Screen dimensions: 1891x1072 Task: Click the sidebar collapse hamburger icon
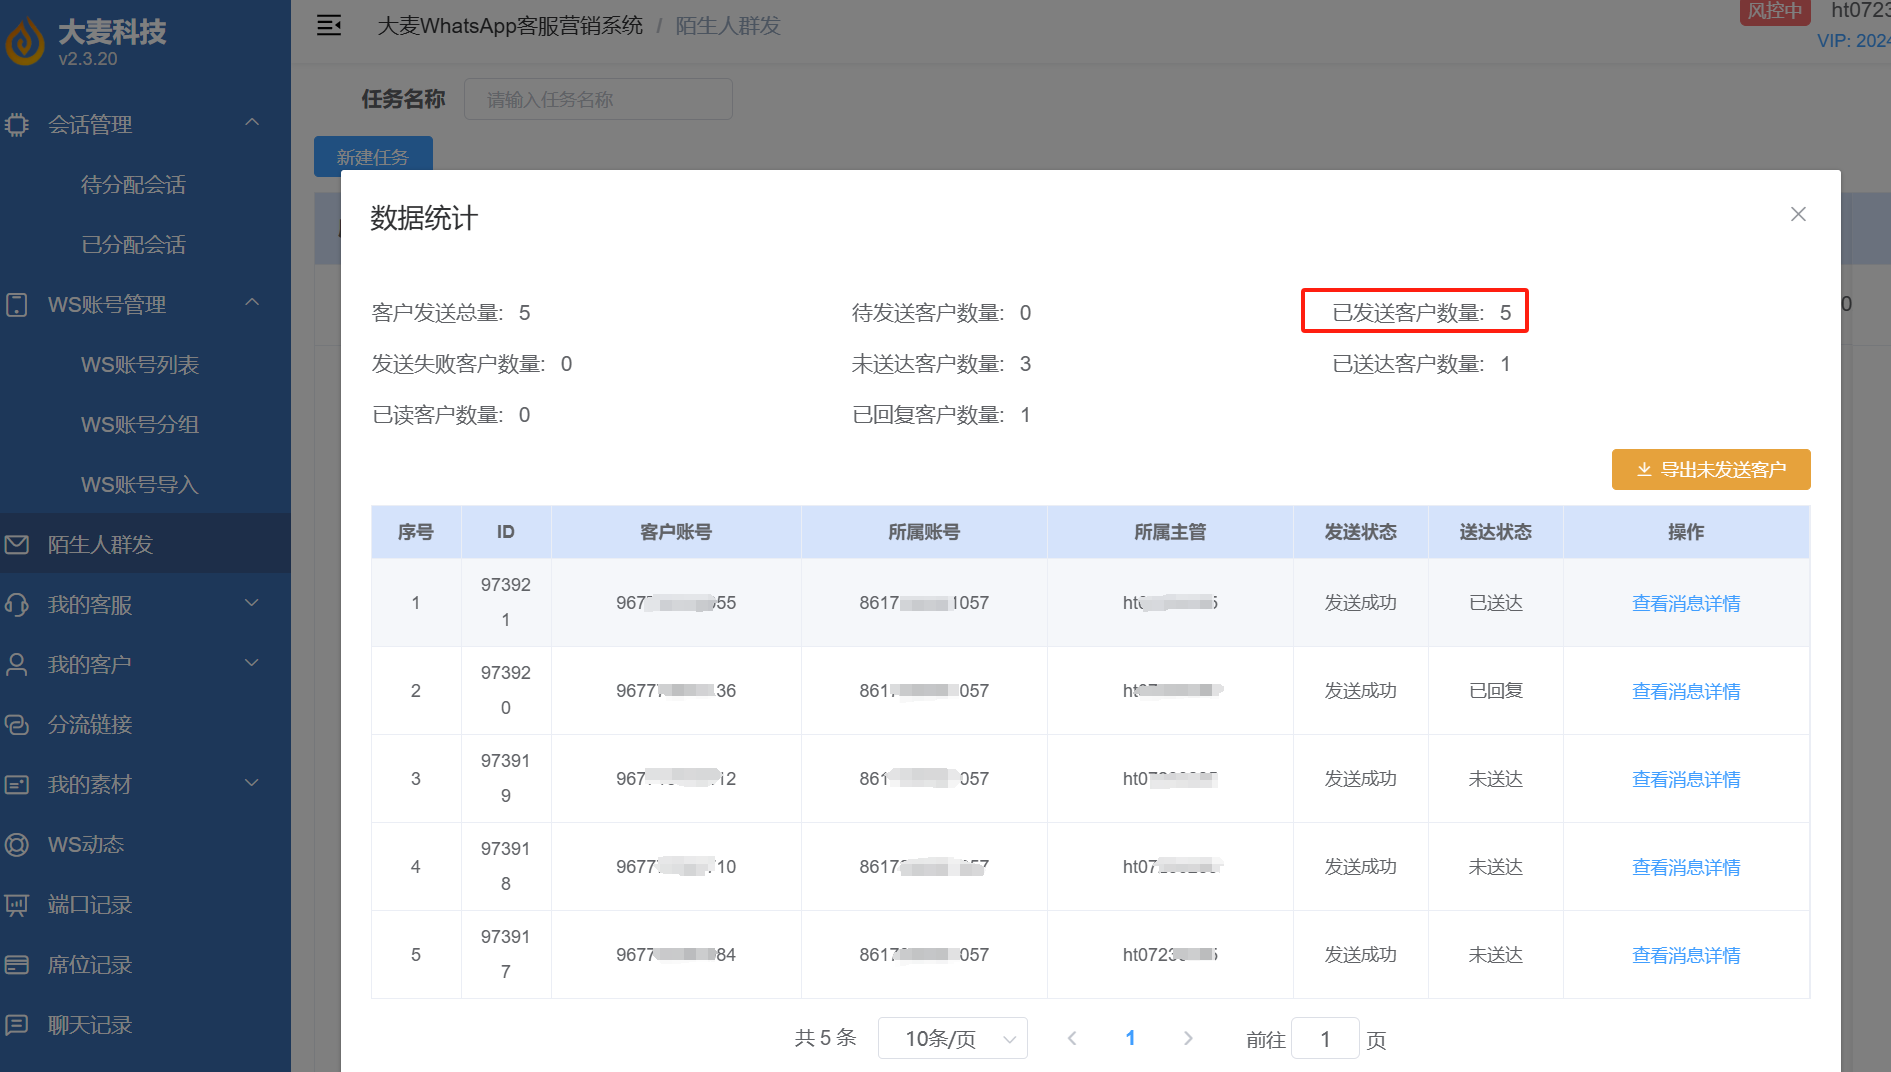(329, 25)
